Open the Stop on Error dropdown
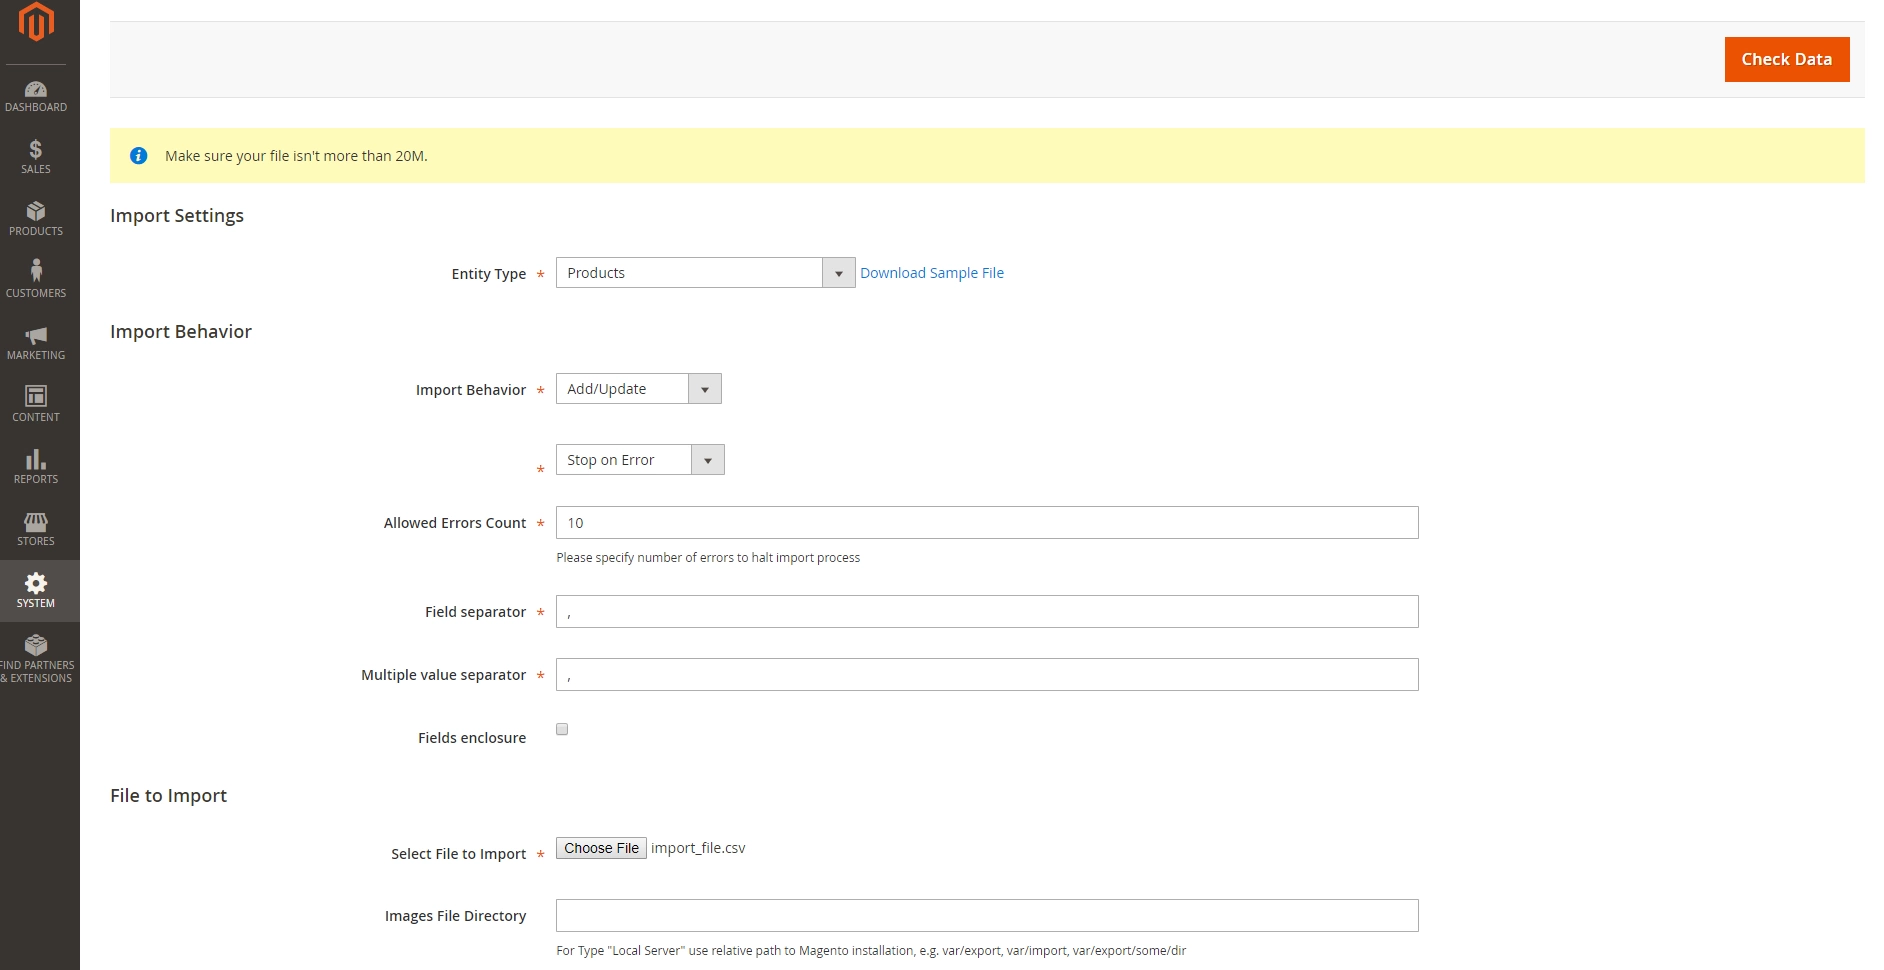 point(640,460)
